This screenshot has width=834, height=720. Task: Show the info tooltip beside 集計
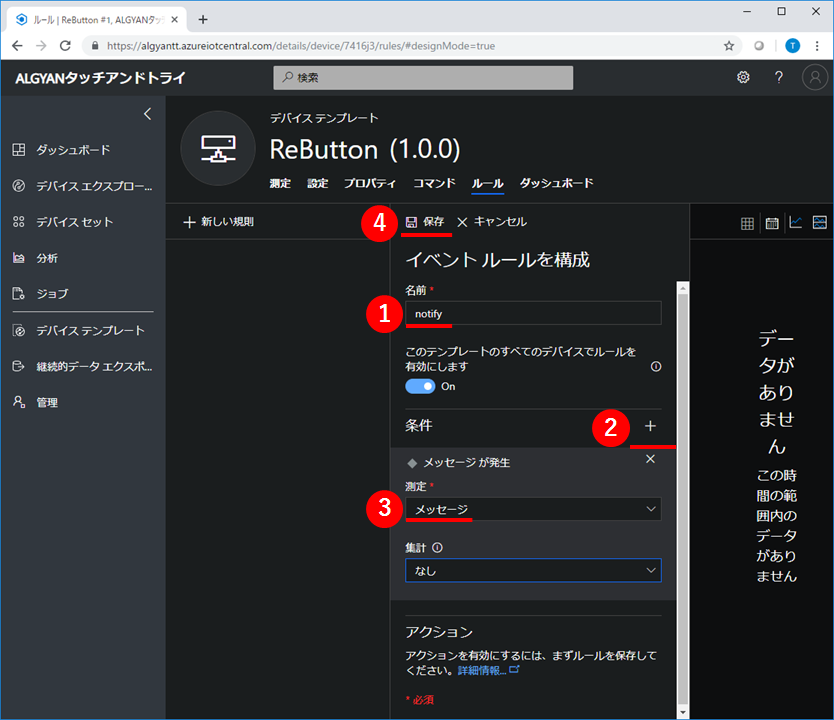437,548
